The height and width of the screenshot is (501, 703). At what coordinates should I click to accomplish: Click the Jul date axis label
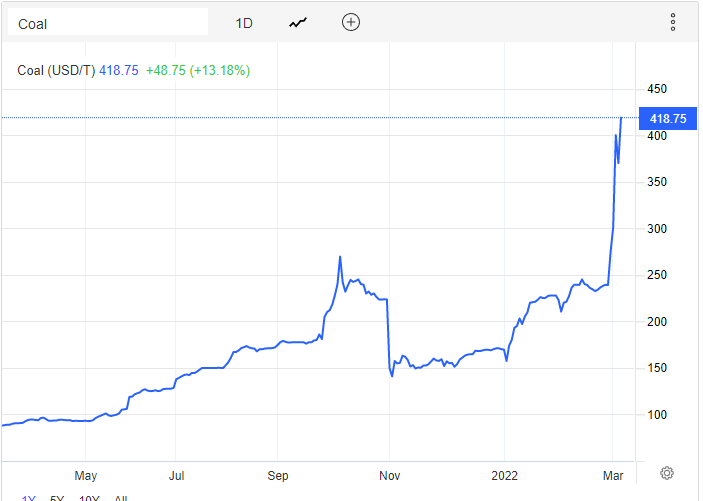point(176,475)
